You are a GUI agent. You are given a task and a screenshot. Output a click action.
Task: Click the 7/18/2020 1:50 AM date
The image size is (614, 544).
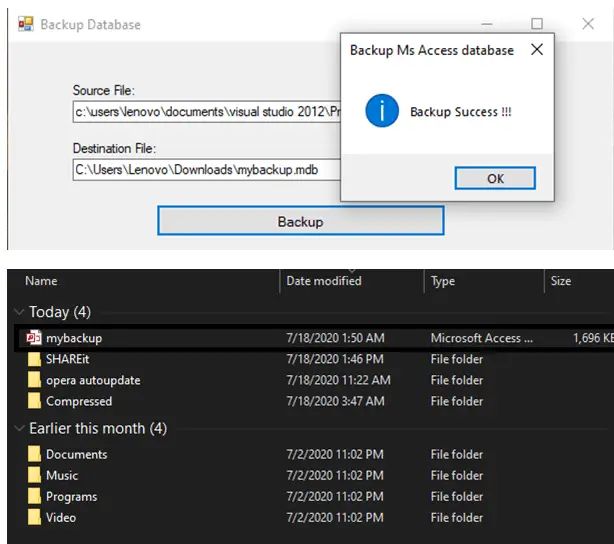pos(335,338)
